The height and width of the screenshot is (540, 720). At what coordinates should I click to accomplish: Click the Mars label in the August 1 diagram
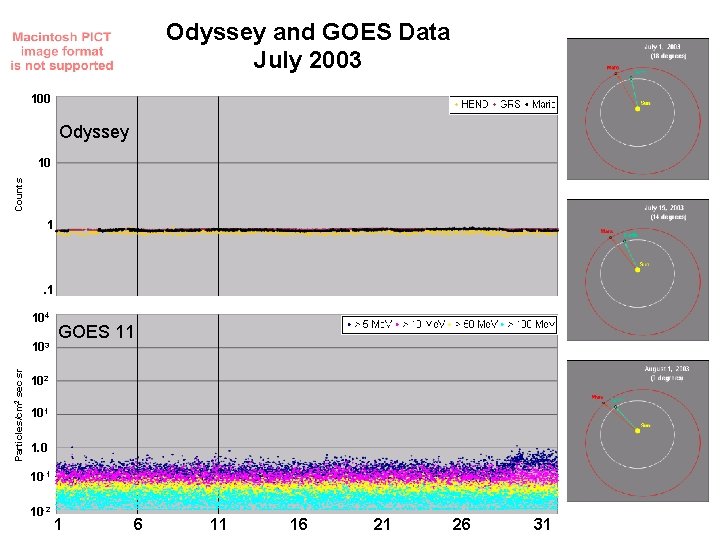[597, 397]
